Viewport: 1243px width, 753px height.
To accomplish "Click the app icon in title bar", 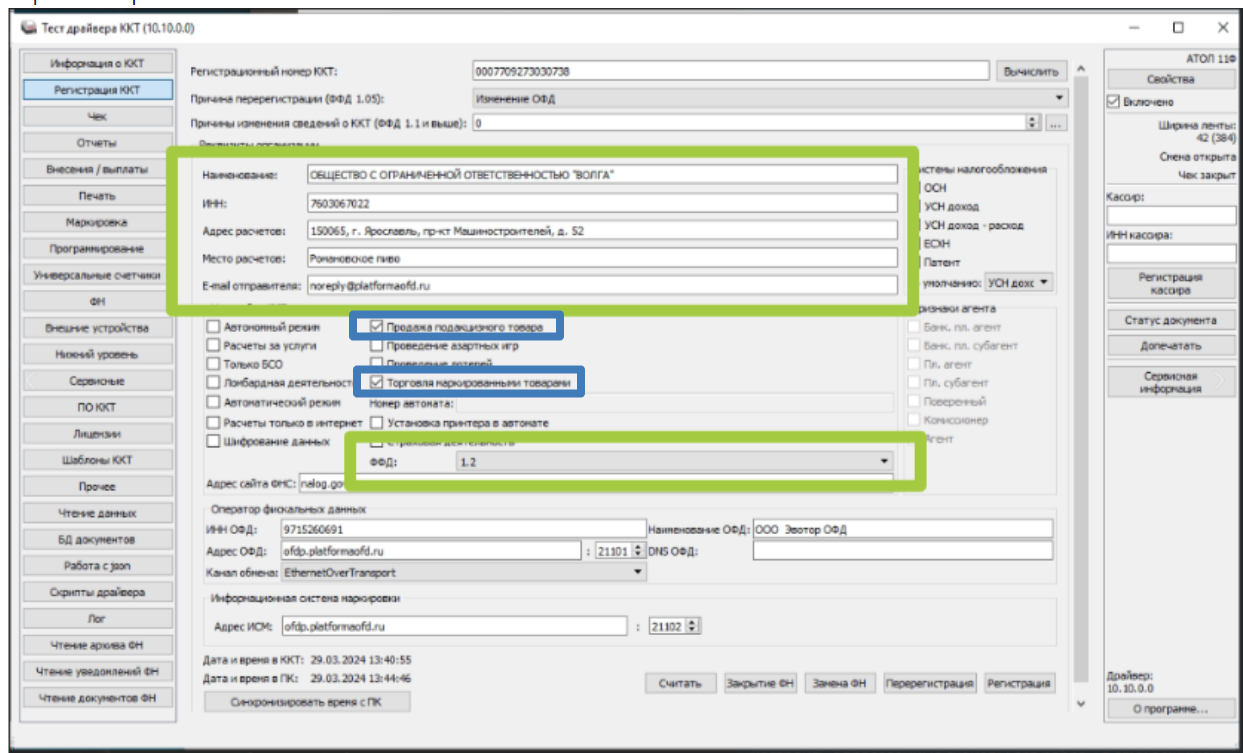I will (27, 28).
